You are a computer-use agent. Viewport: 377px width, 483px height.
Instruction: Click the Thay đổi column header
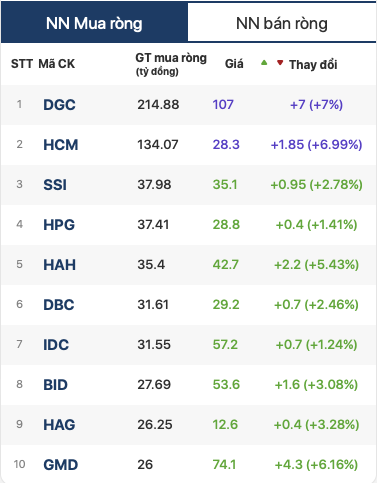313,64
